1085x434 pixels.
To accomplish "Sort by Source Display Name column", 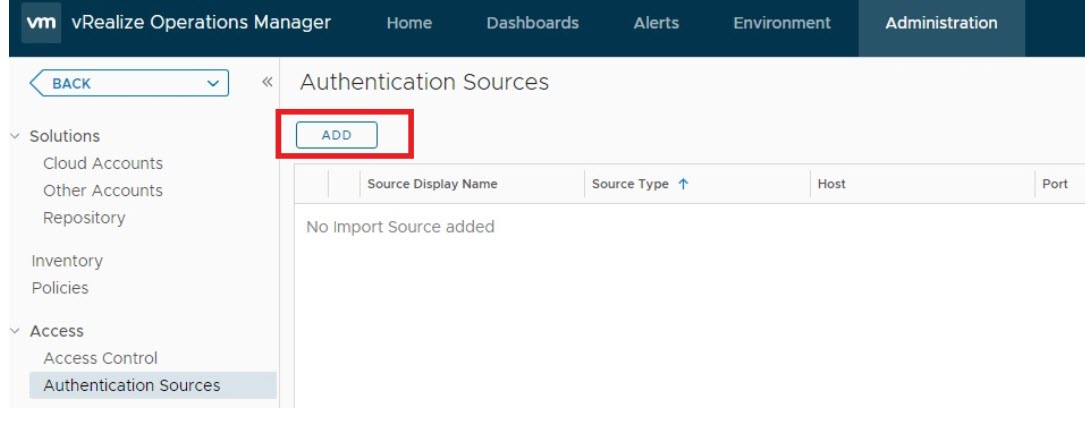I will 432,184.
